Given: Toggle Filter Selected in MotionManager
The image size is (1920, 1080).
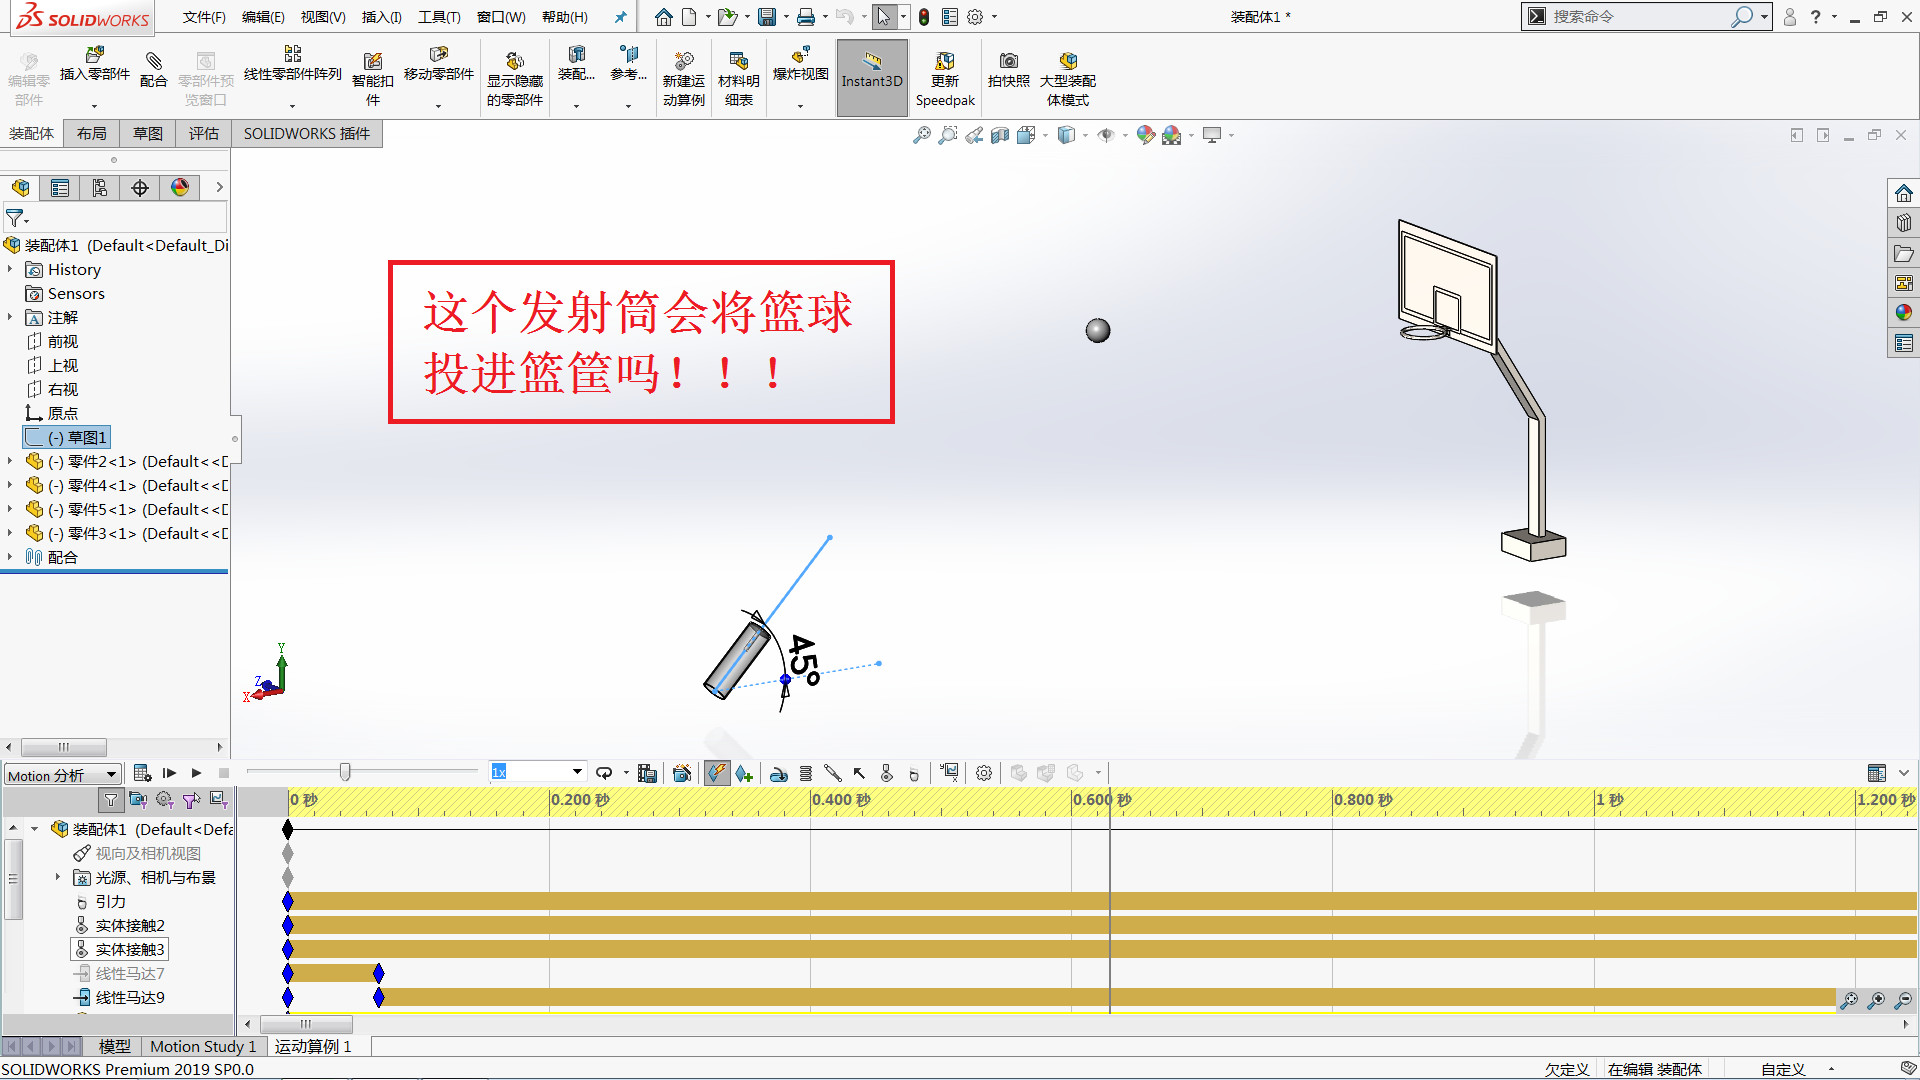Looking at the screenshot, I should 192,800.
